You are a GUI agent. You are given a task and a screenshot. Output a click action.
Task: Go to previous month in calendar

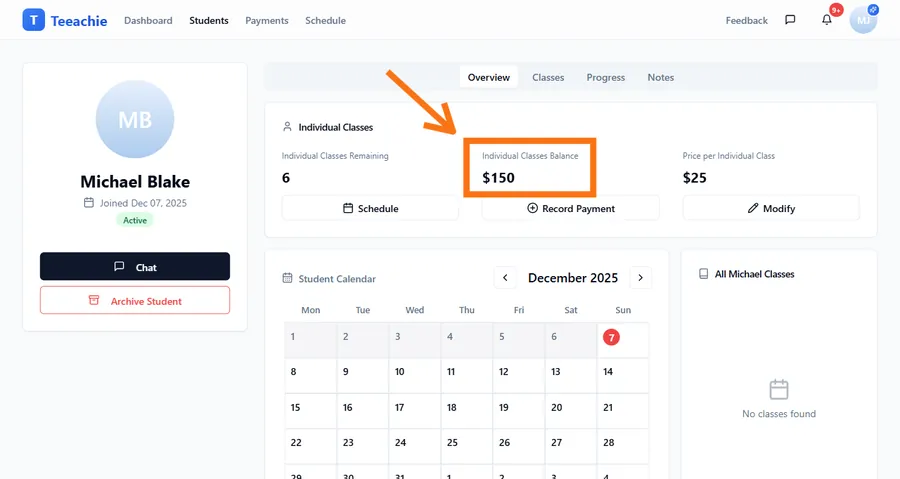coord(505,278)
